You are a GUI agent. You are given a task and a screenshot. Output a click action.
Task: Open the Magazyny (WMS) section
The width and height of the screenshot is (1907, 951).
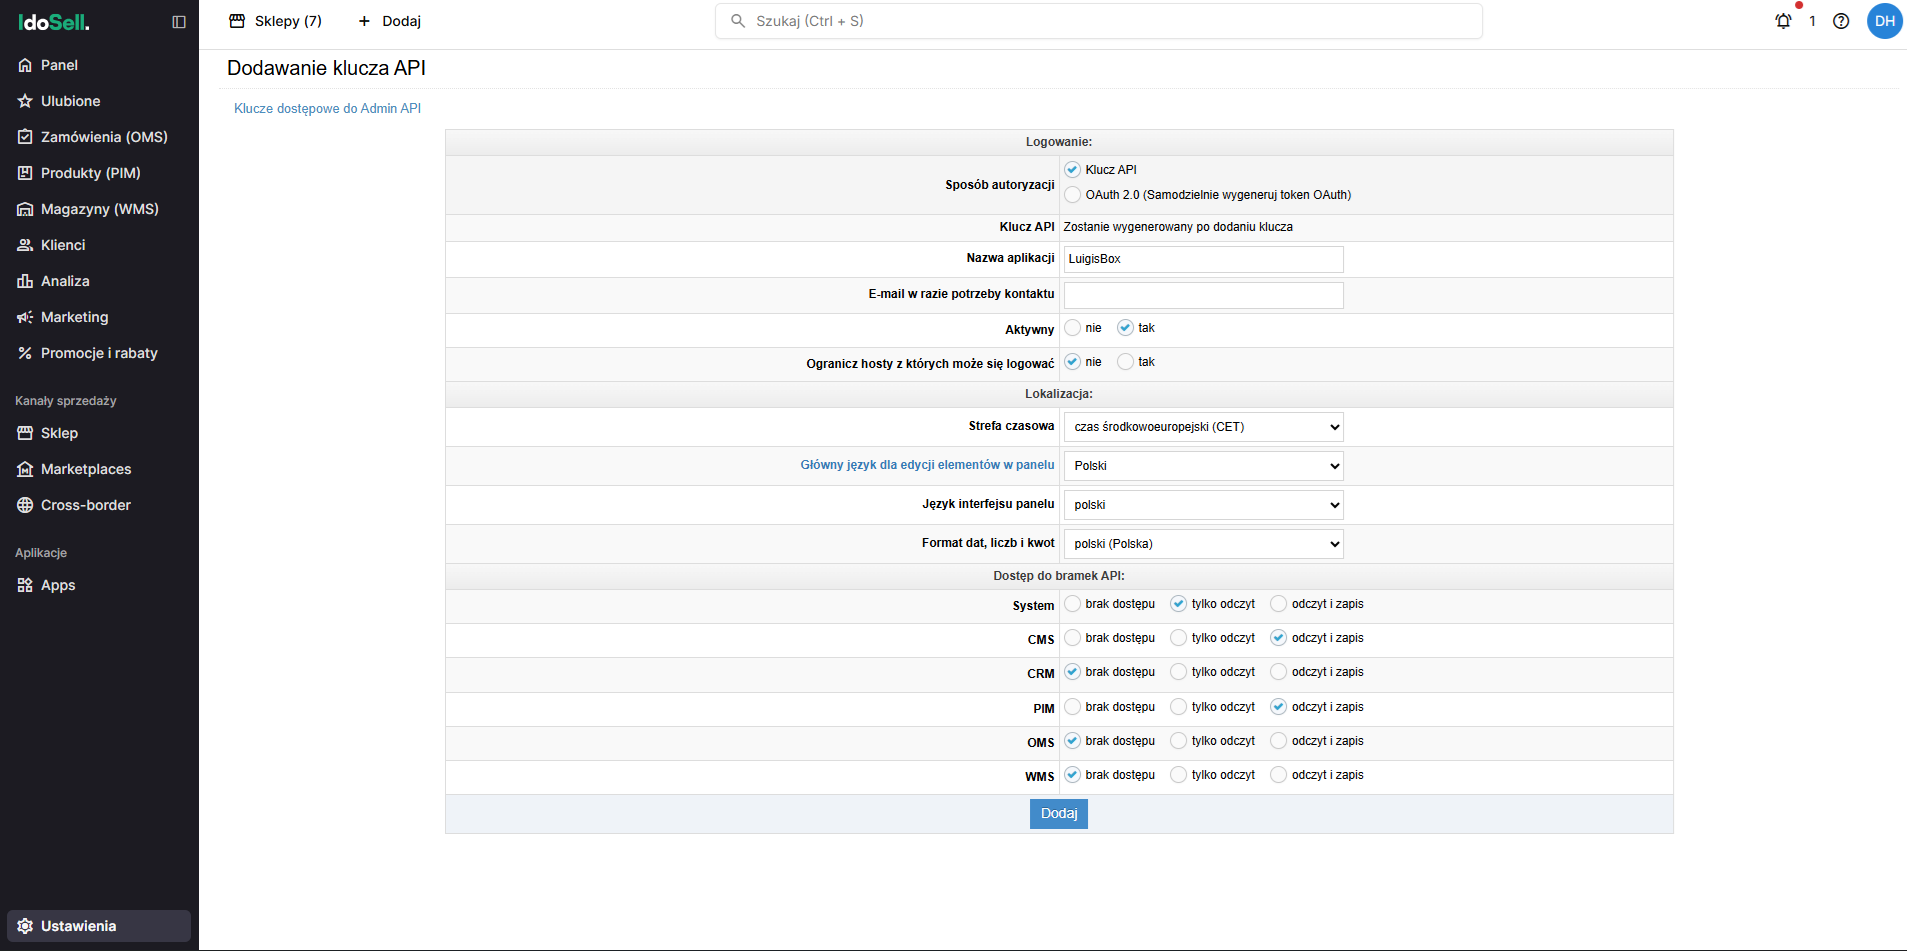pos(99,209)
